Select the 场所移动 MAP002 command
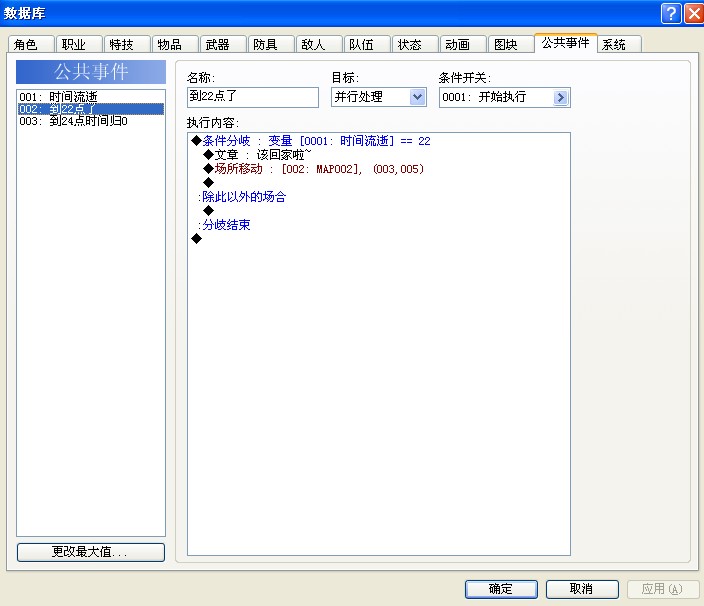The width and height of the screenshot is (704, 606). pos(313,169)
